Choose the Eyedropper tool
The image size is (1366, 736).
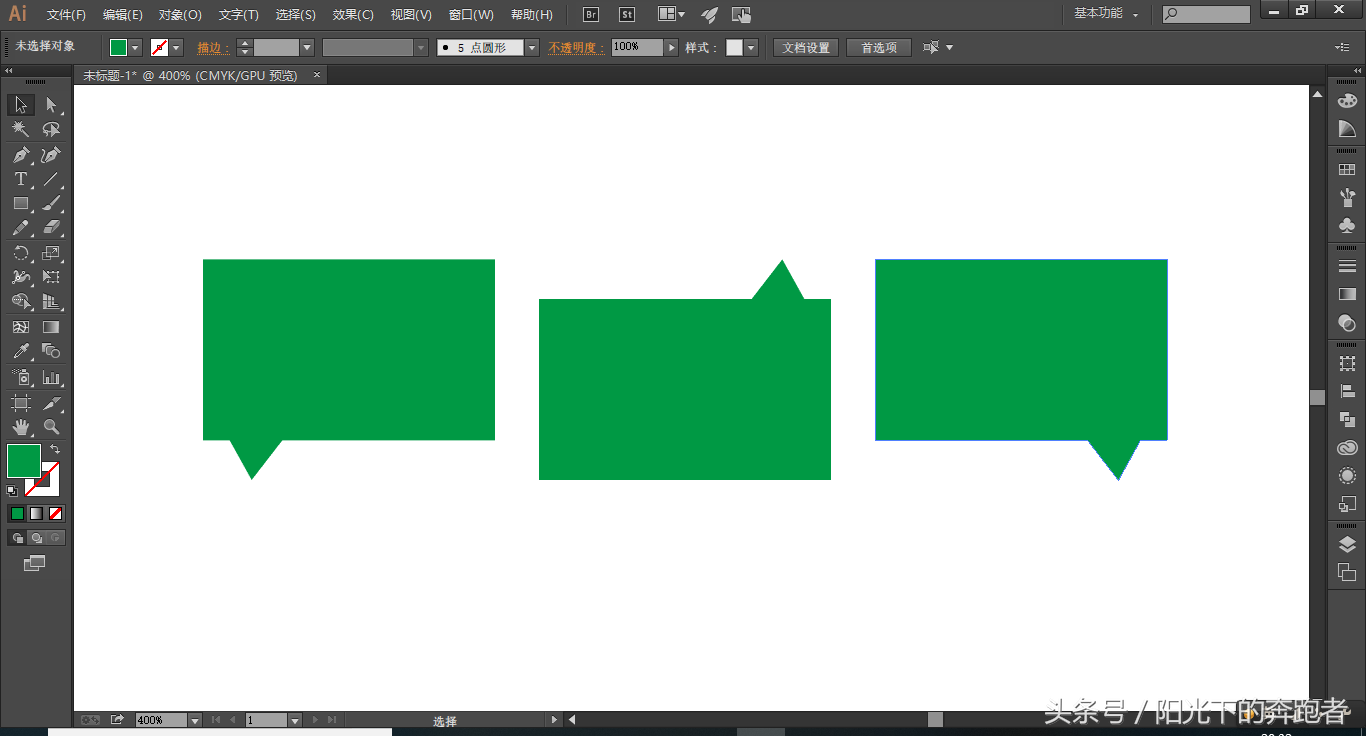point(20,352)
